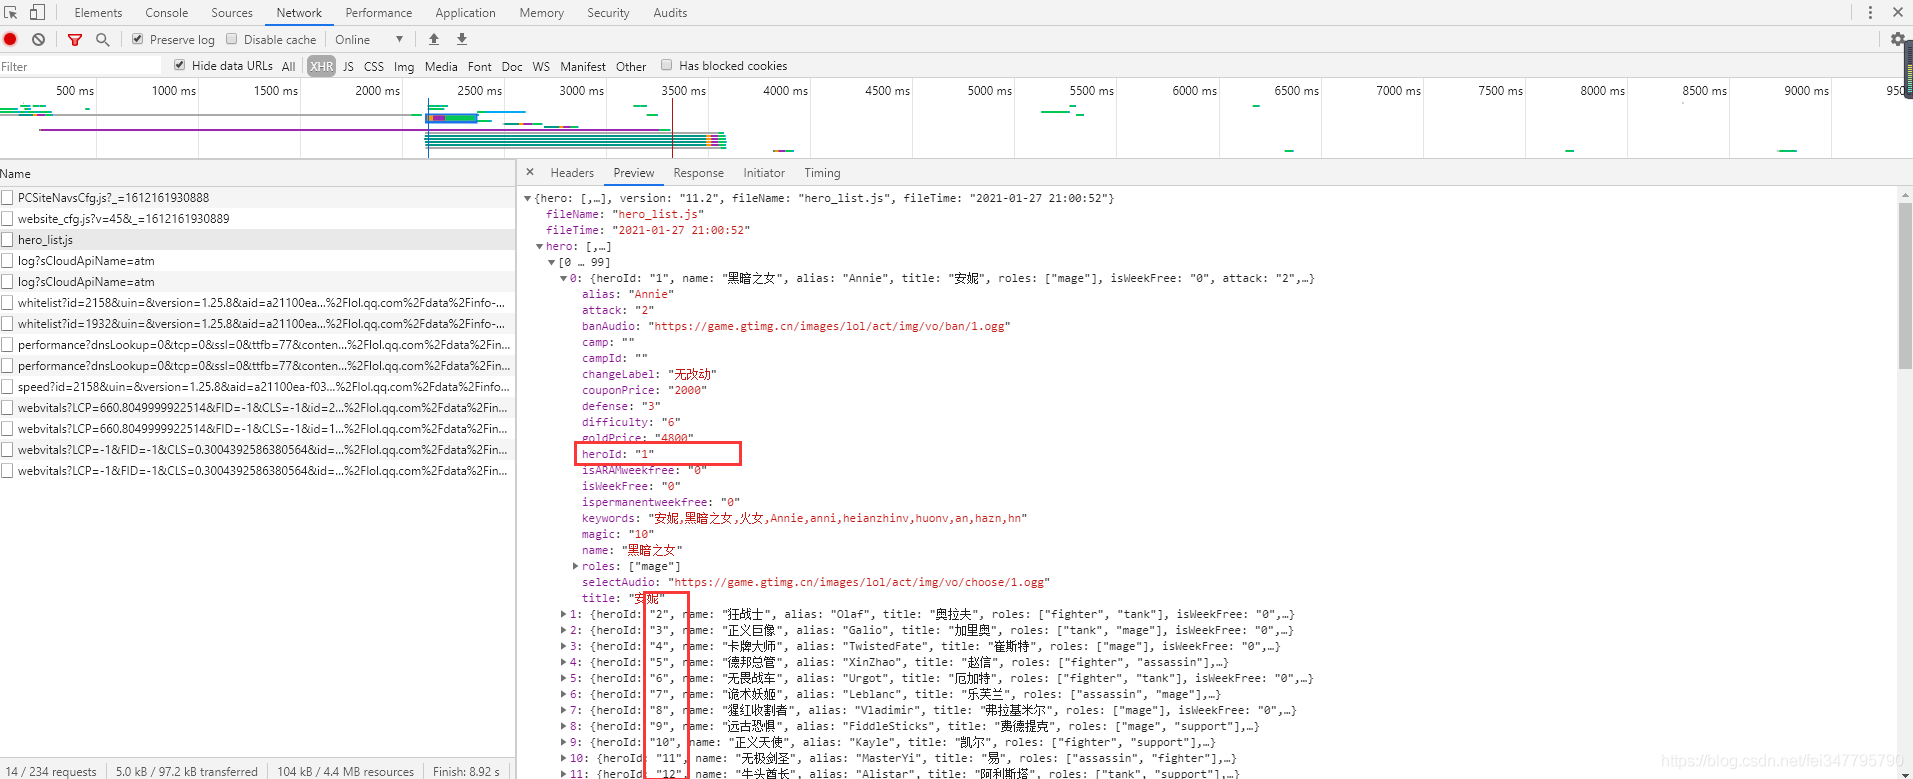Viewport: 1913px width, 779px height.
Task: Open the Application tab
Action: click(466, 13)
